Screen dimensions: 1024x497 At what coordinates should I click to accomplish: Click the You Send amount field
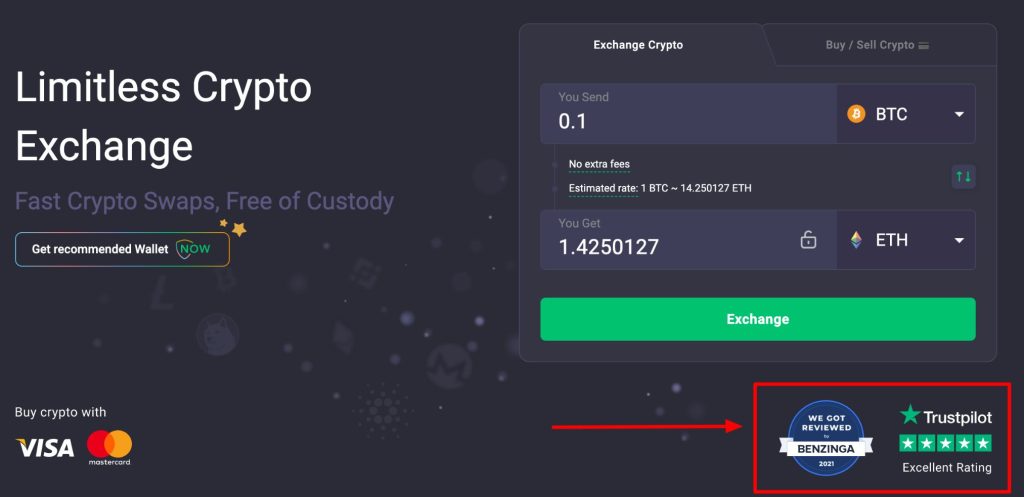[x=688, y=114]
